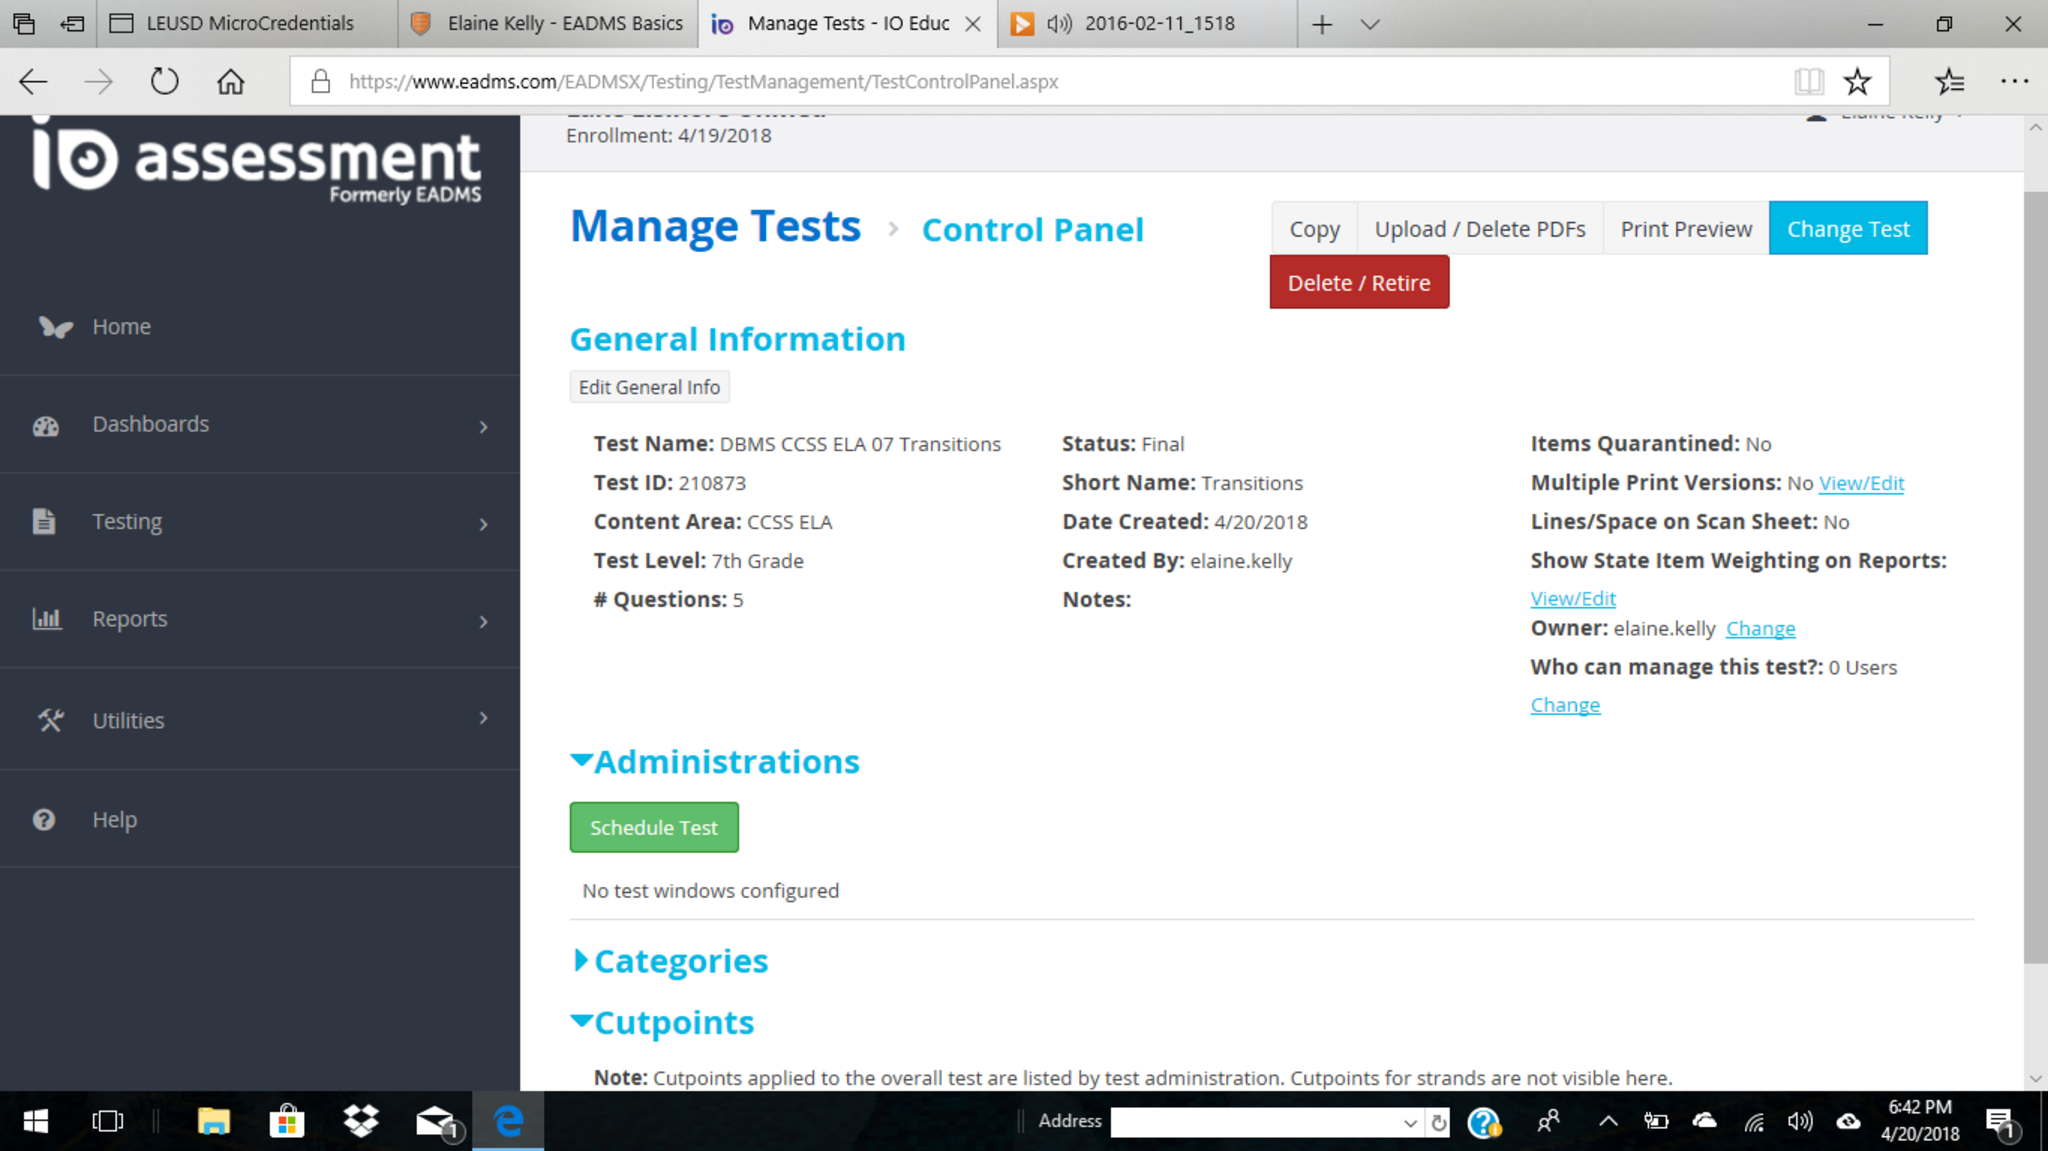2048x1151 pixels.
Task: Open Dropbox from the taskbar
Action: pos(361,1121)
